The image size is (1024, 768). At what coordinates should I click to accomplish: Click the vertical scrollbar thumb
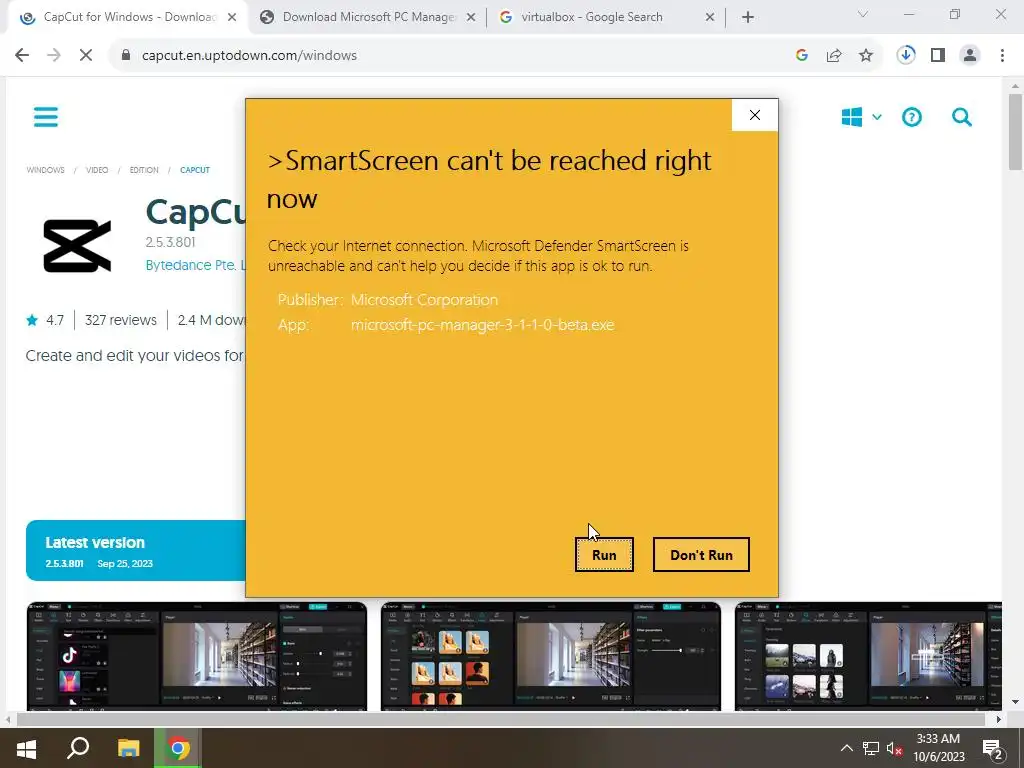[x=1015, y=131]
